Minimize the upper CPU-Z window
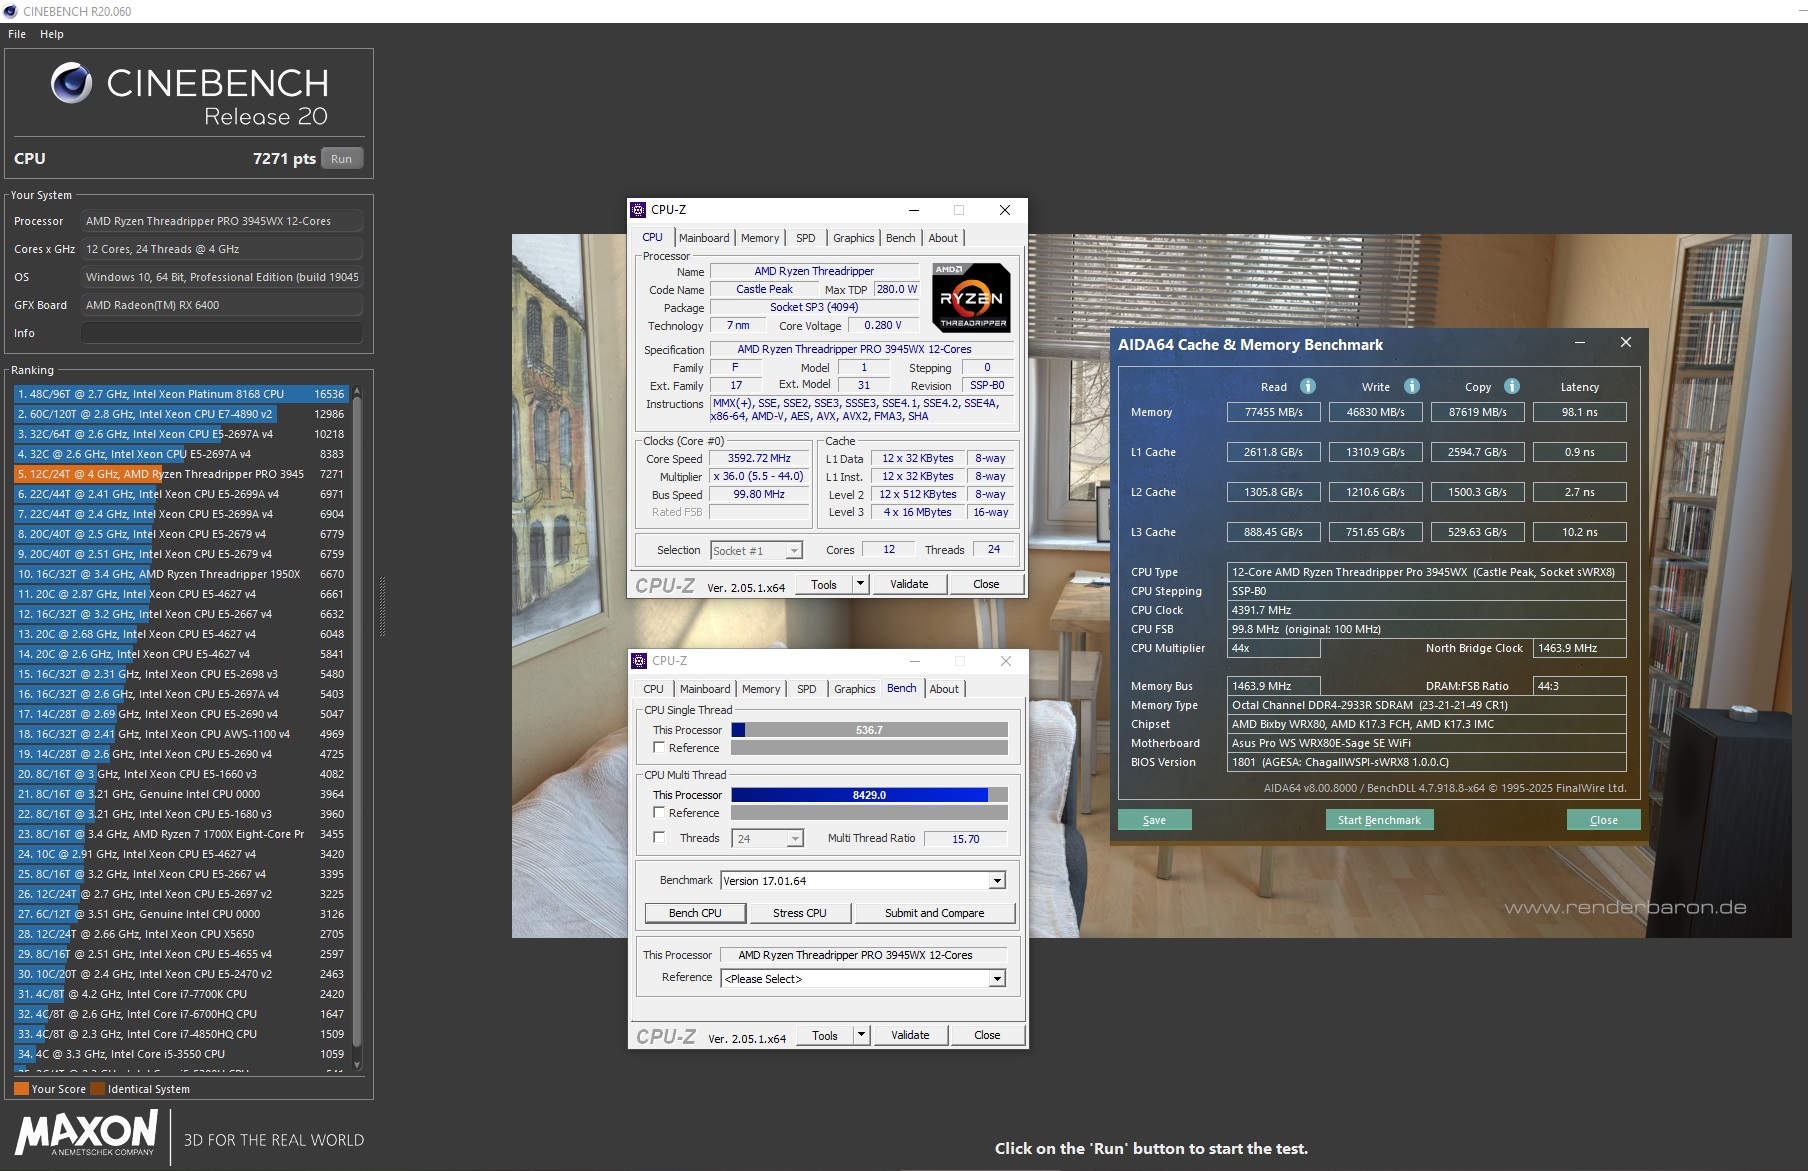Screen dimensions: 1808x1171 point(913,210)
